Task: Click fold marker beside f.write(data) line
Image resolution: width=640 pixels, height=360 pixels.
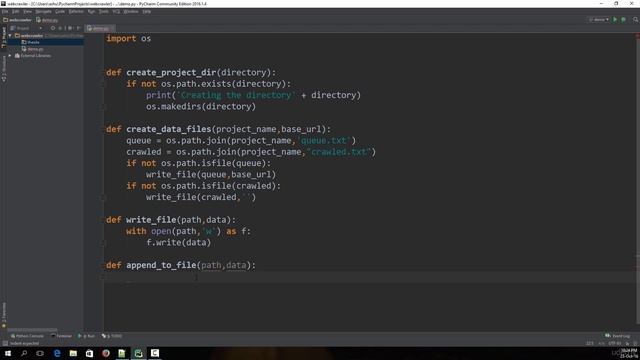Action: pyautogui.click(x=103, y=243)
